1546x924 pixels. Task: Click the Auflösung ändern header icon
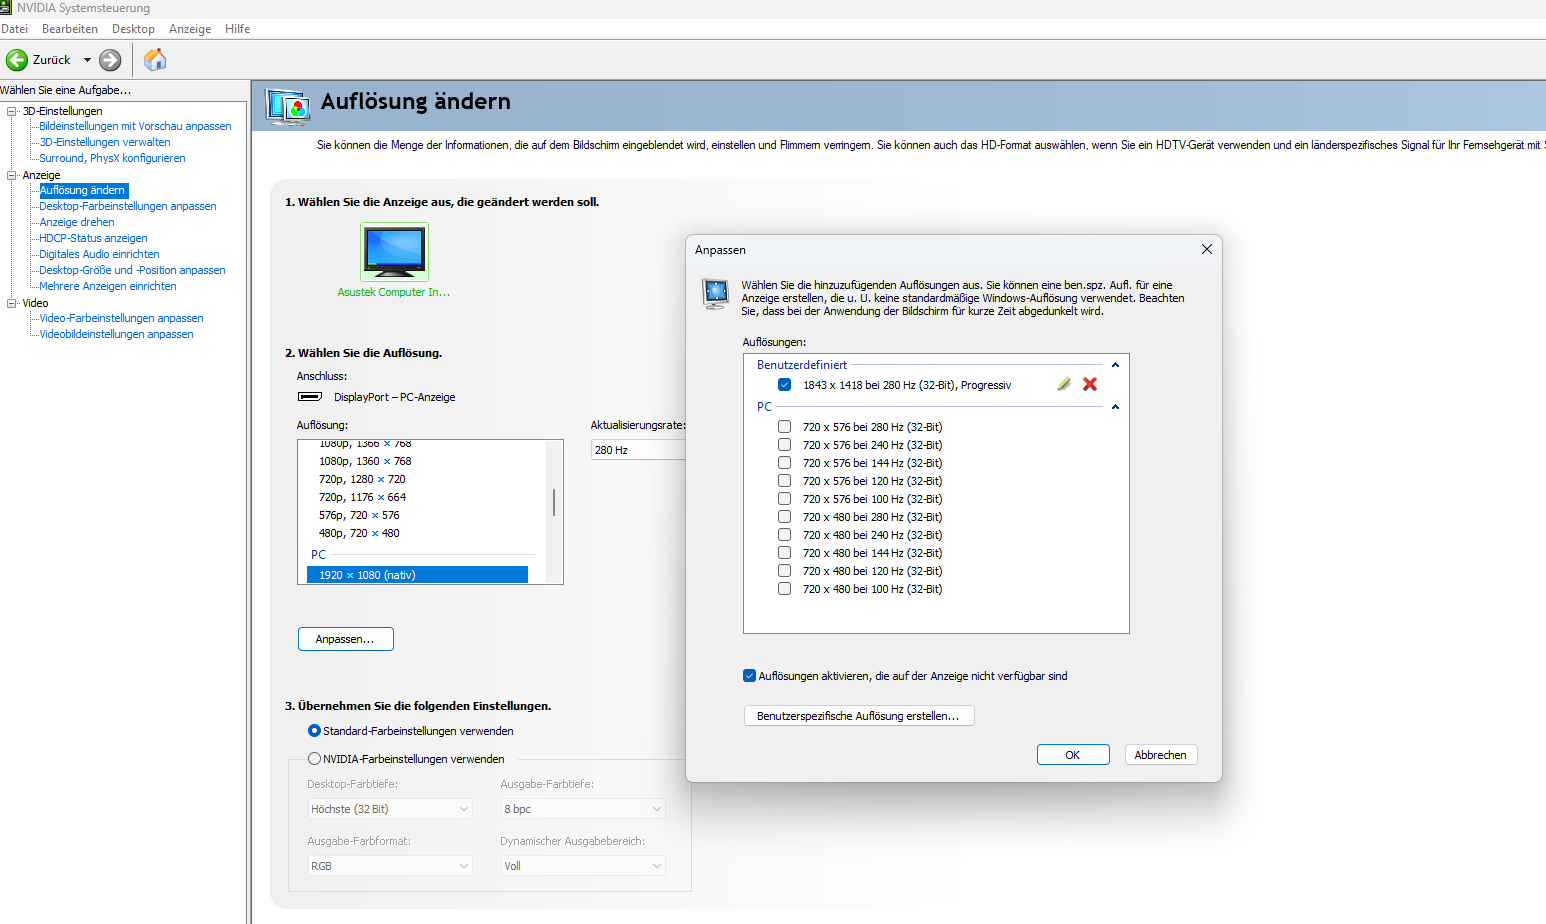click(288, 106)
